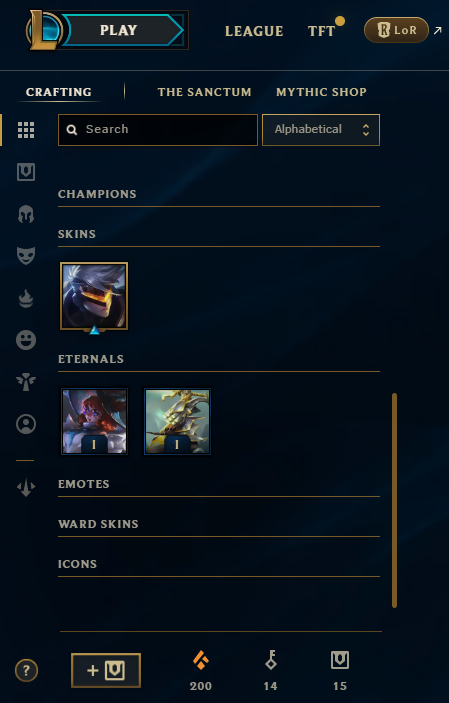Click the Search input field
This screenshot has height=703, width=449.
[x=158, y=130]
